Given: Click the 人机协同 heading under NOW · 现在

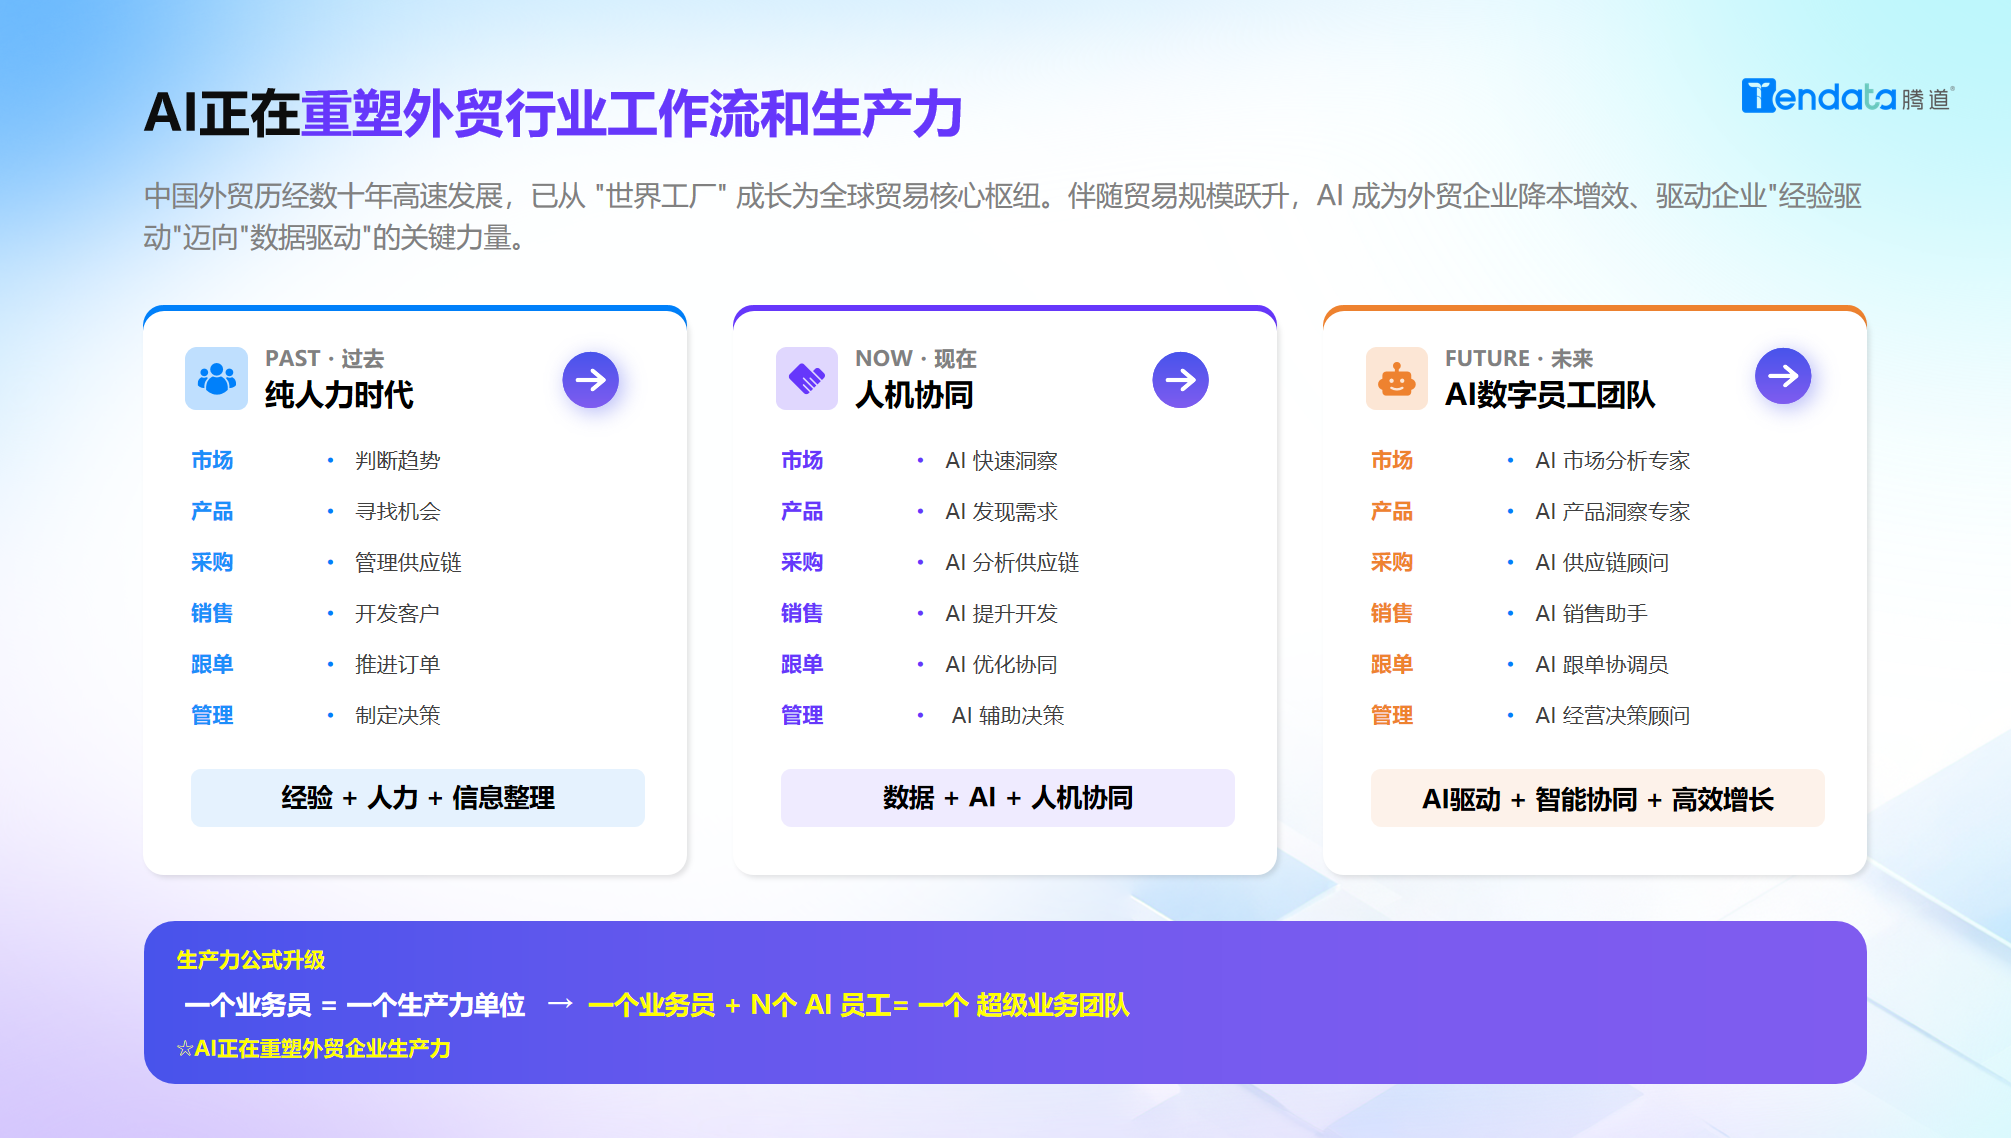Looking at the screenshot, I should click(x=914, y=395).
